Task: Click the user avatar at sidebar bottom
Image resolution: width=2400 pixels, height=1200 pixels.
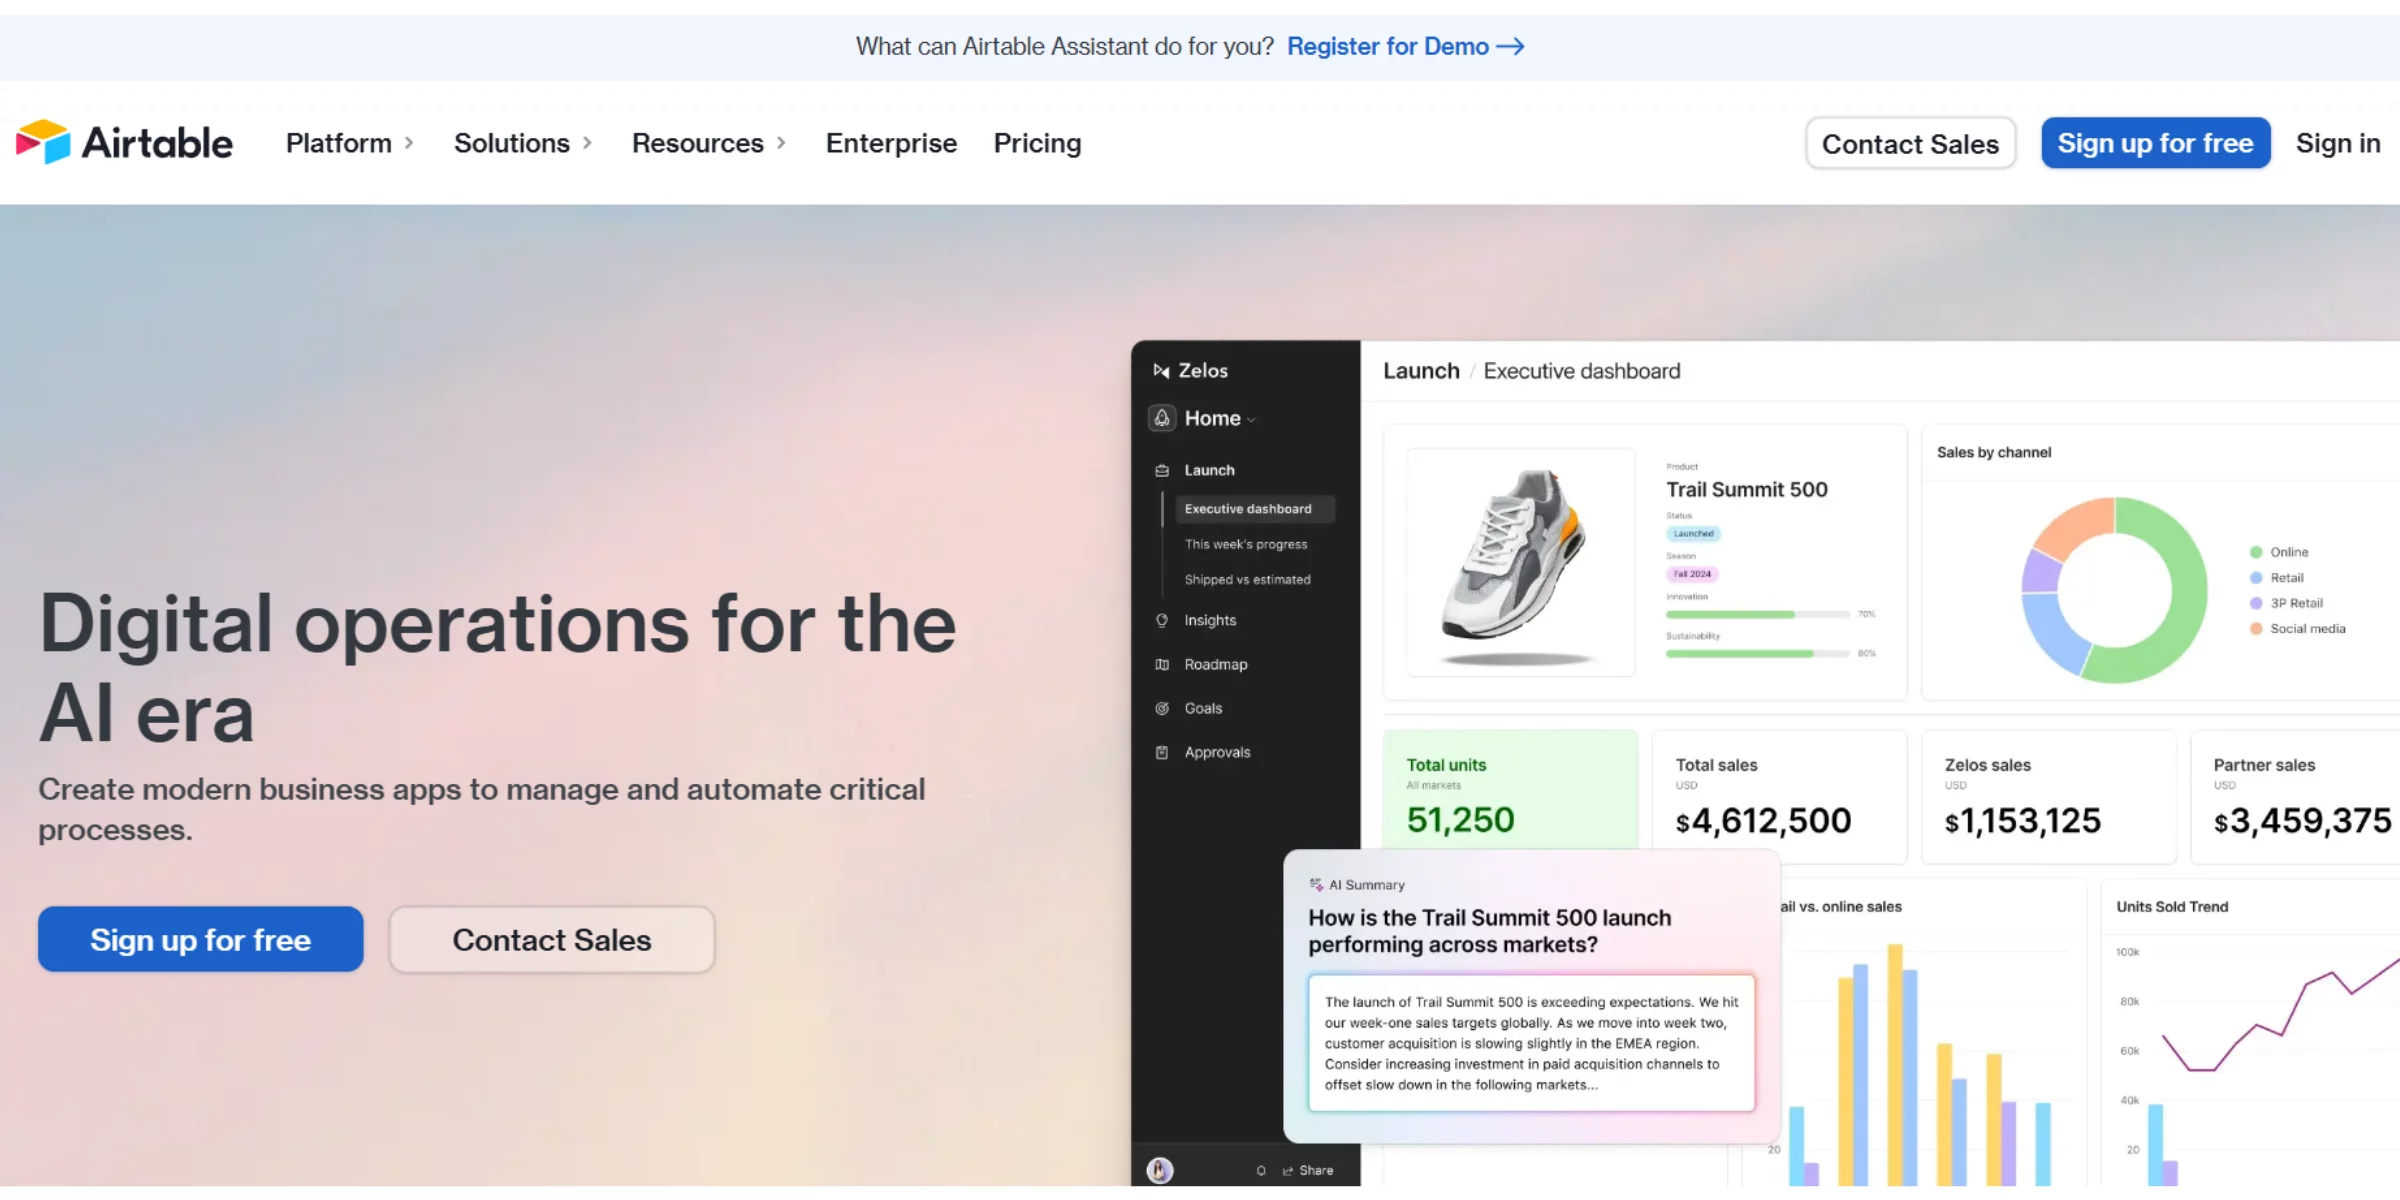Action: 1160,1169
